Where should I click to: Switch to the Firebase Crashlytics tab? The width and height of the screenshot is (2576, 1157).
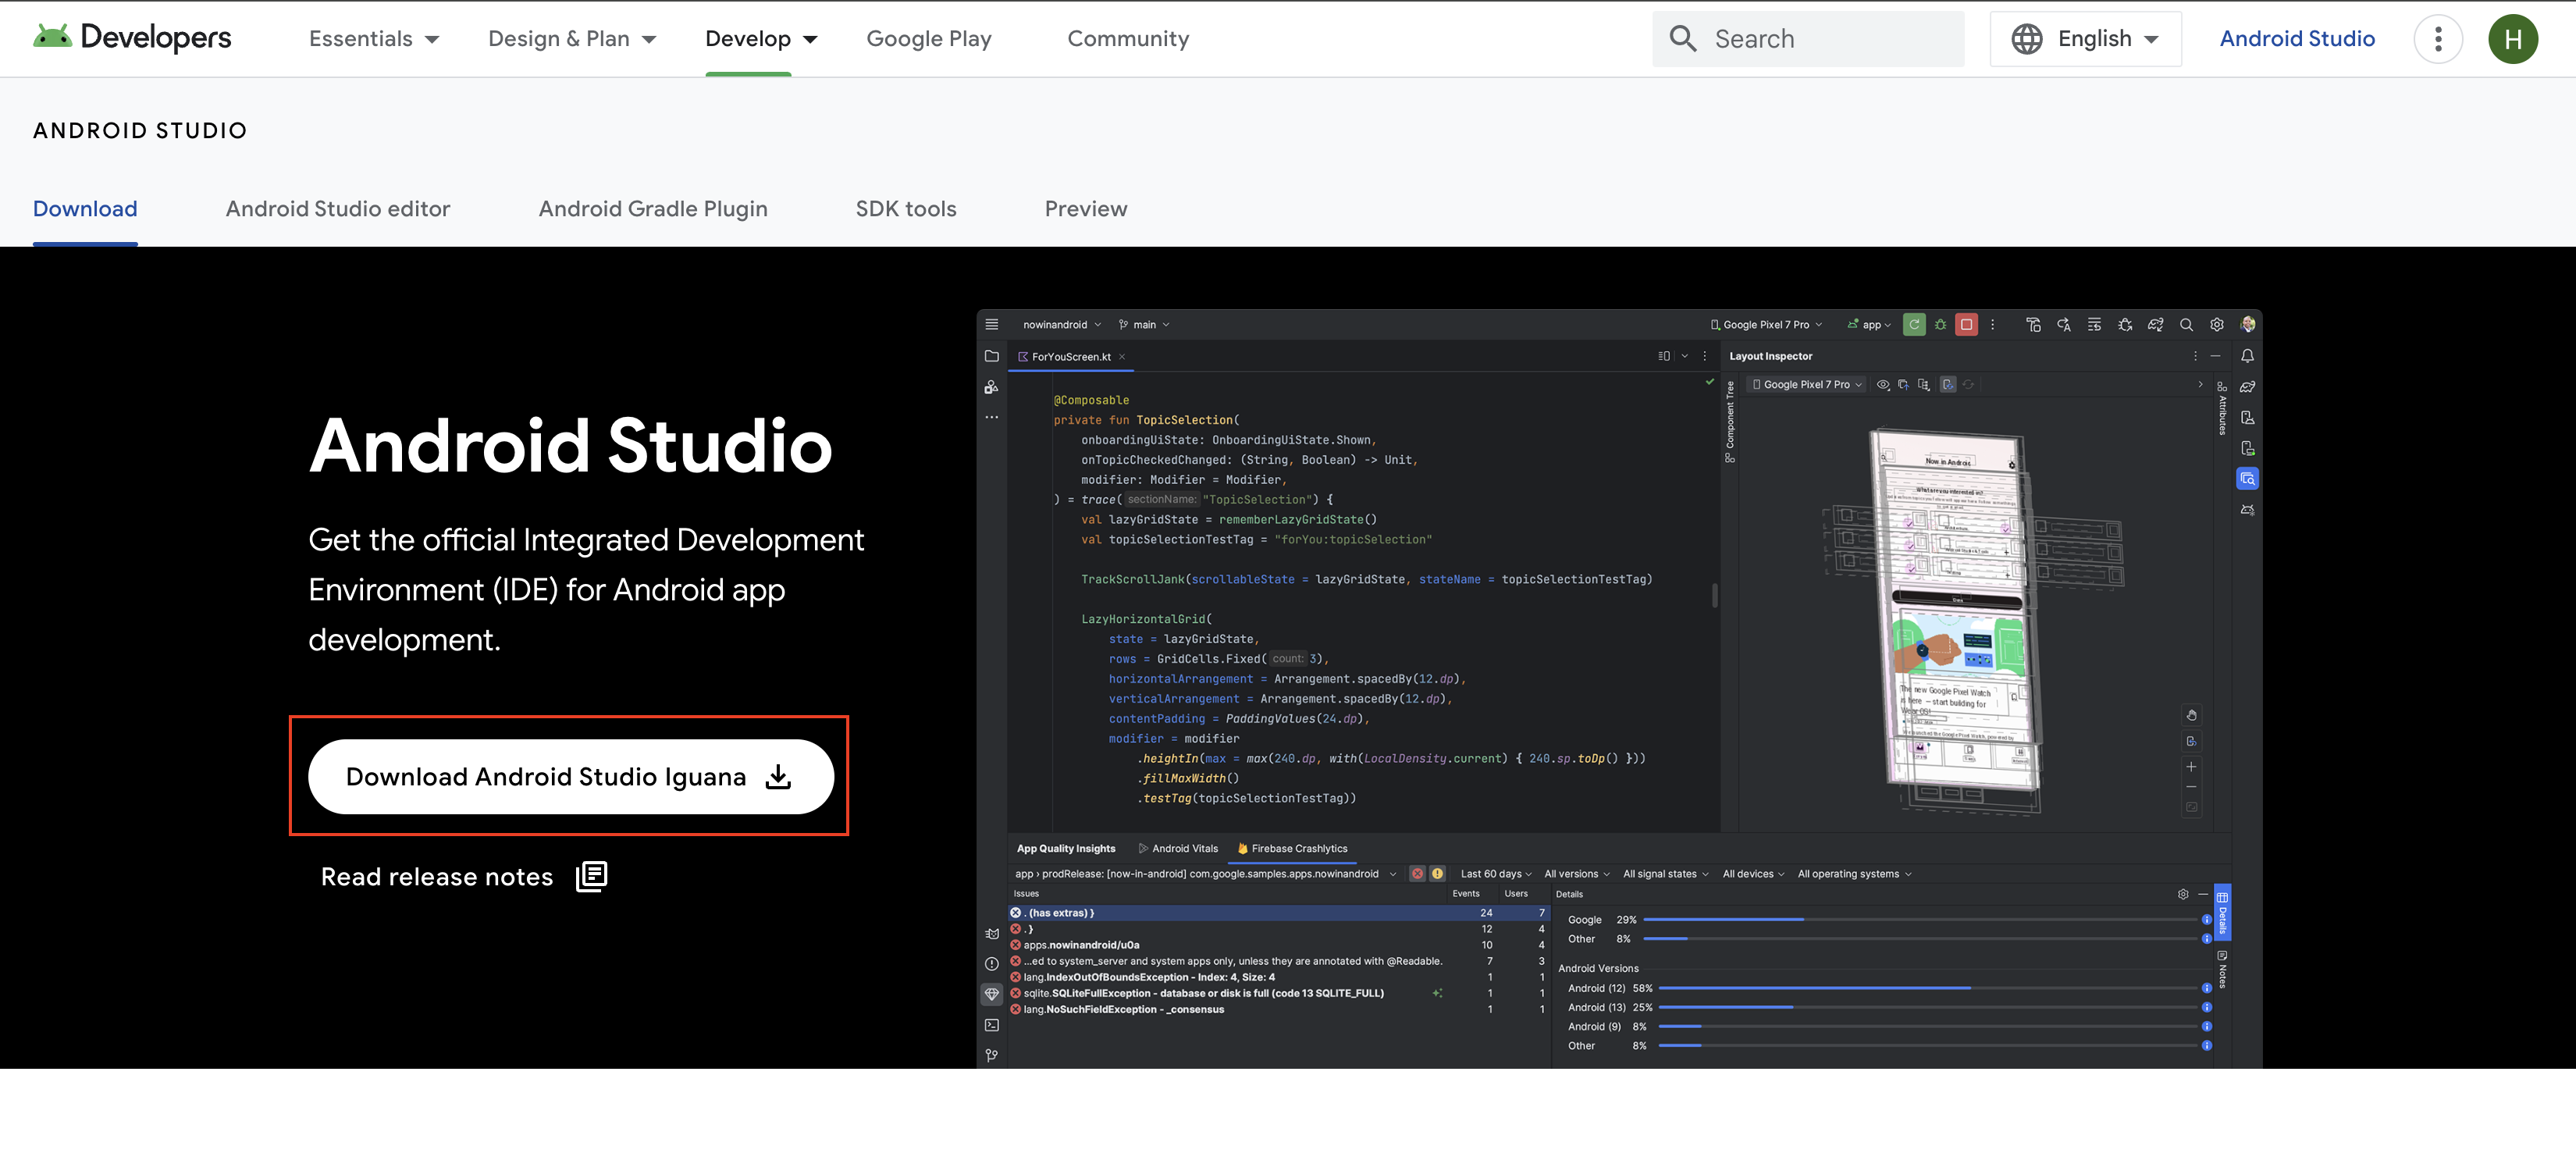[1292, 848]
